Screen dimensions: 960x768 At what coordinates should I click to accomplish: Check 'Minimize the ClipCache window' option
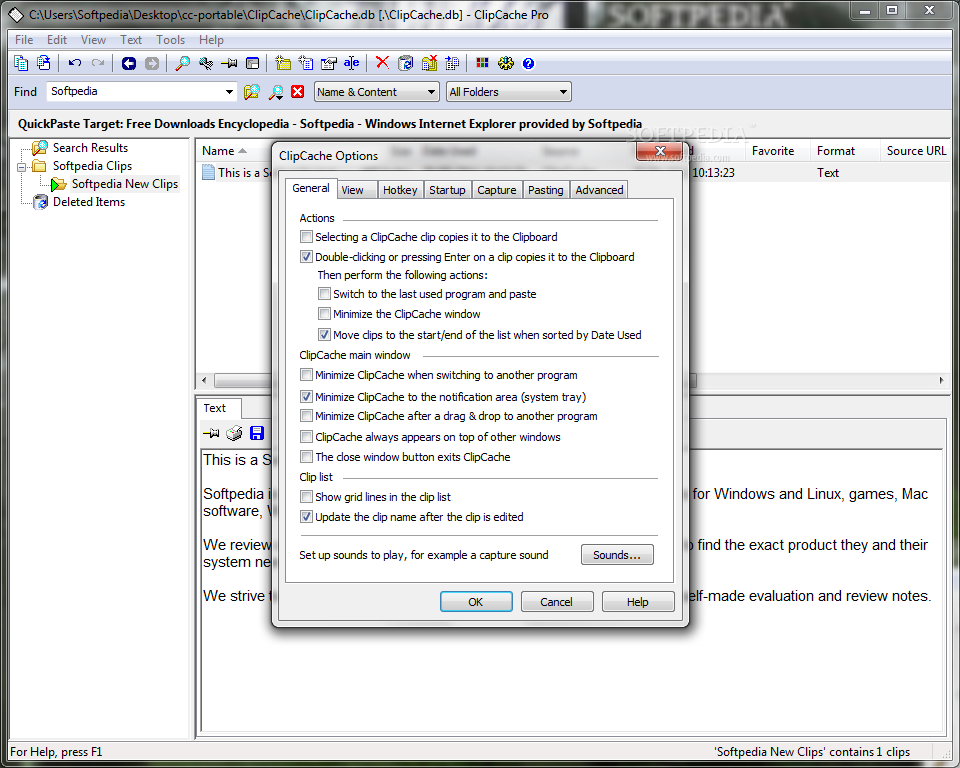point(324,314)
